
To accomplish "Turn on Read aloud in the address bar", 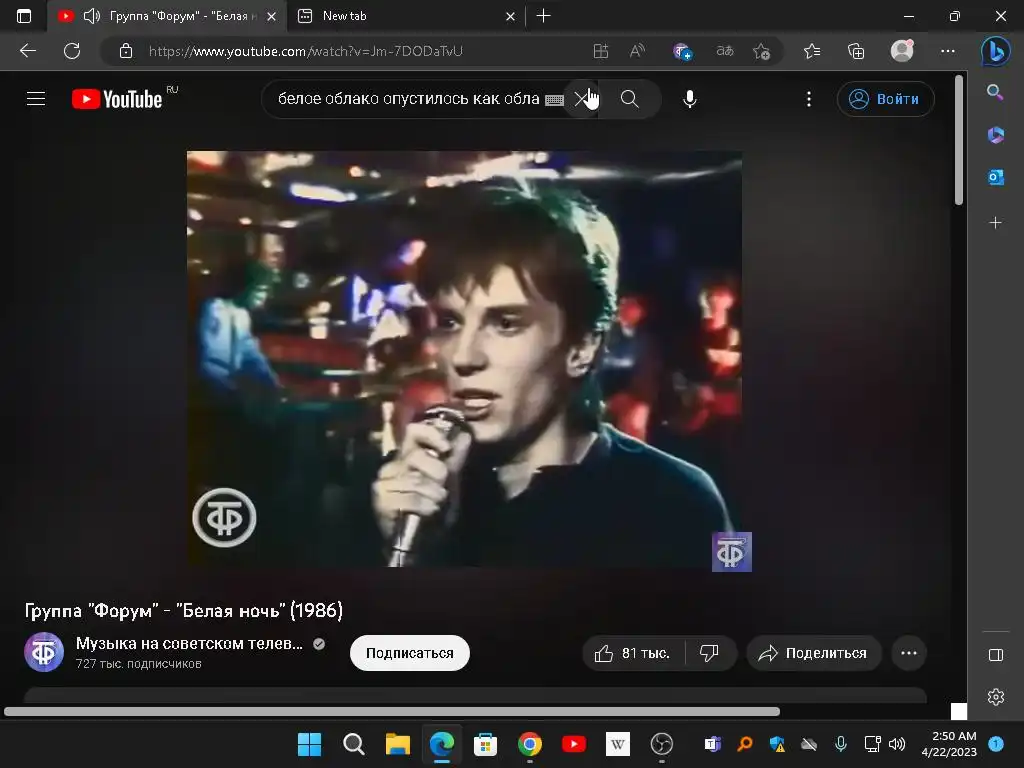I will point(637,51).
